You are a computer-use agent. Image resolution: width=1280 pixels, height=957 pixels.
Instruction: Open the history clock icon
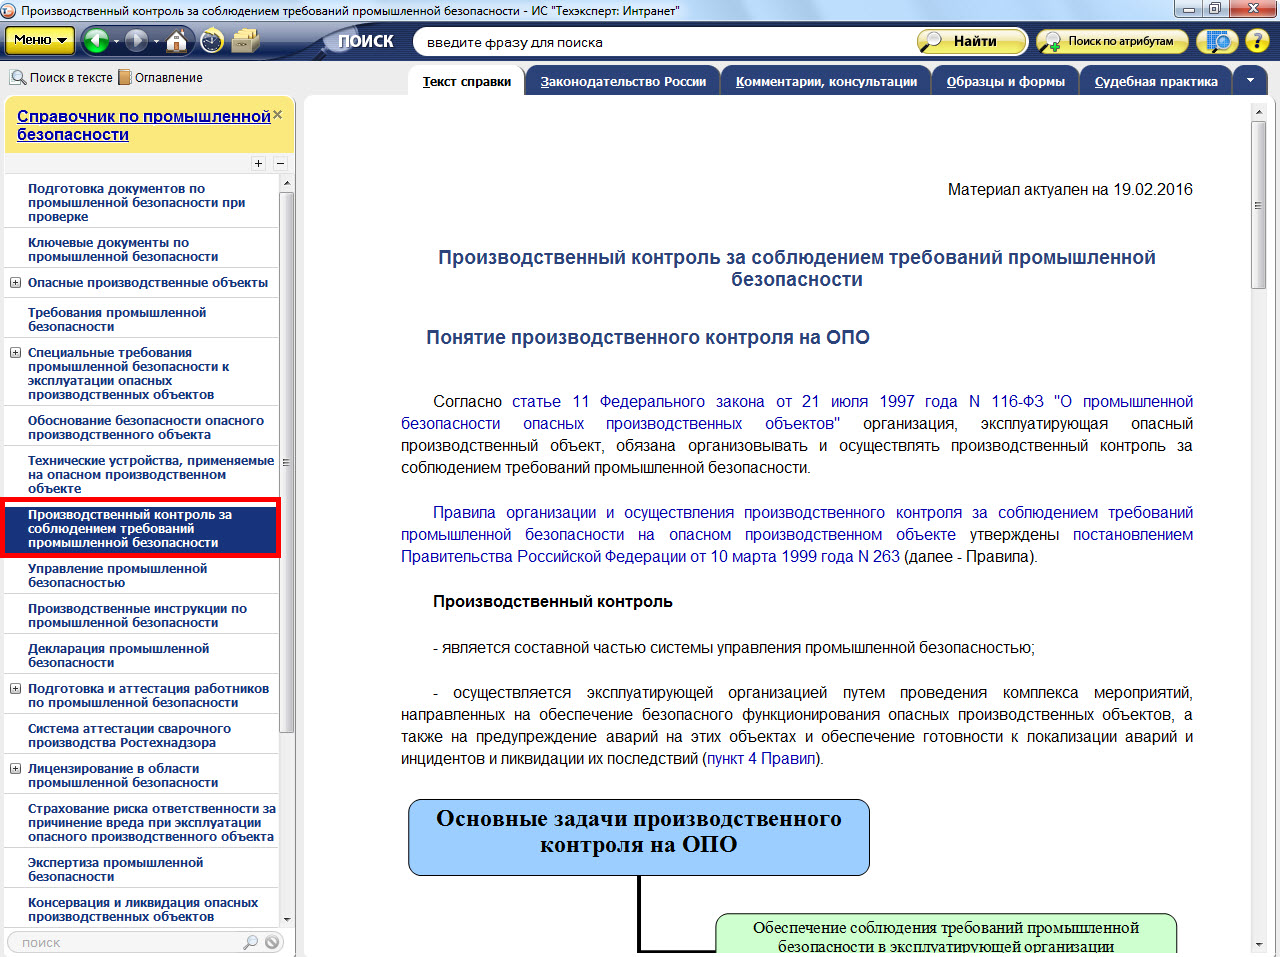click(212, 41)
